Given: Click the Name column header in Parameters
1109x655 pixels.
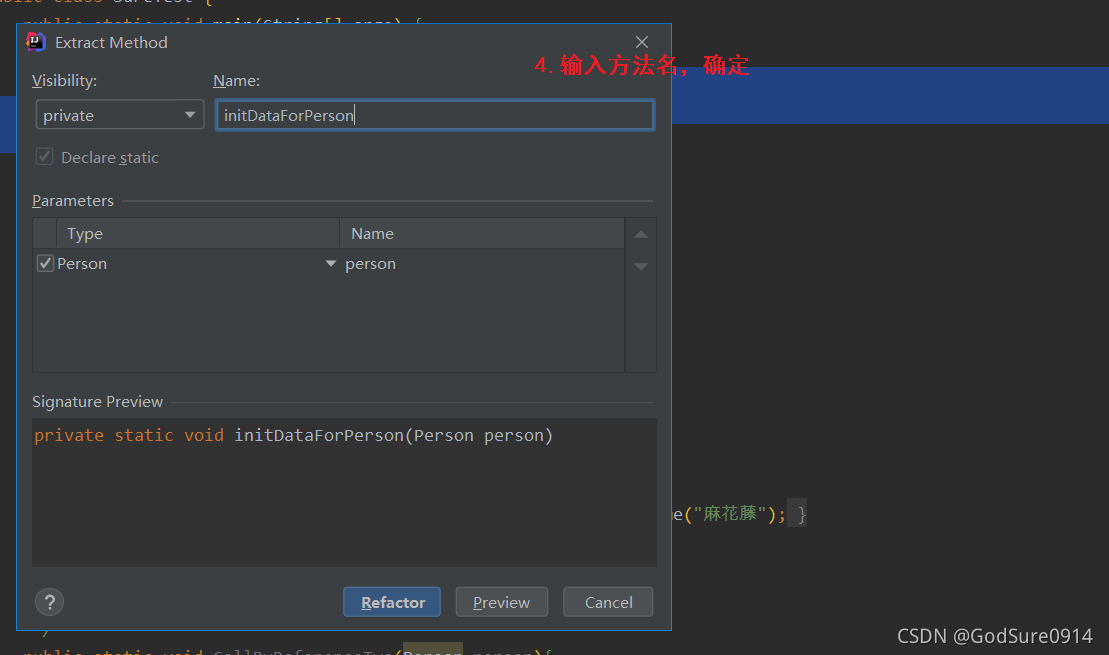Looking at the screenshot, I should [482, 233].
